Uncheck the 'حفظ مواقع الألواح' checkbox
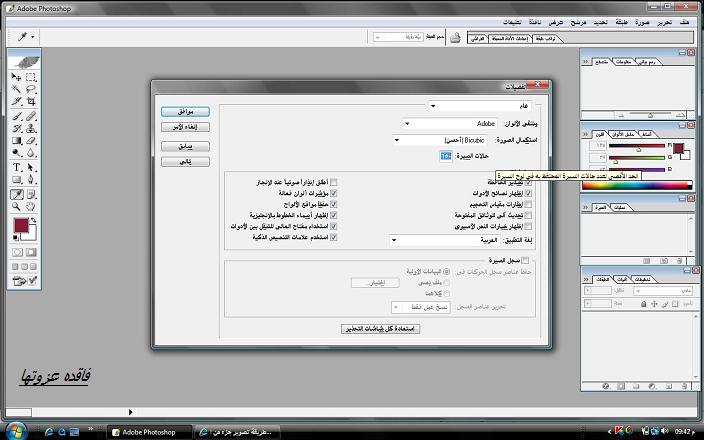This screenshot has width=704, height=440. click(334, 204)
